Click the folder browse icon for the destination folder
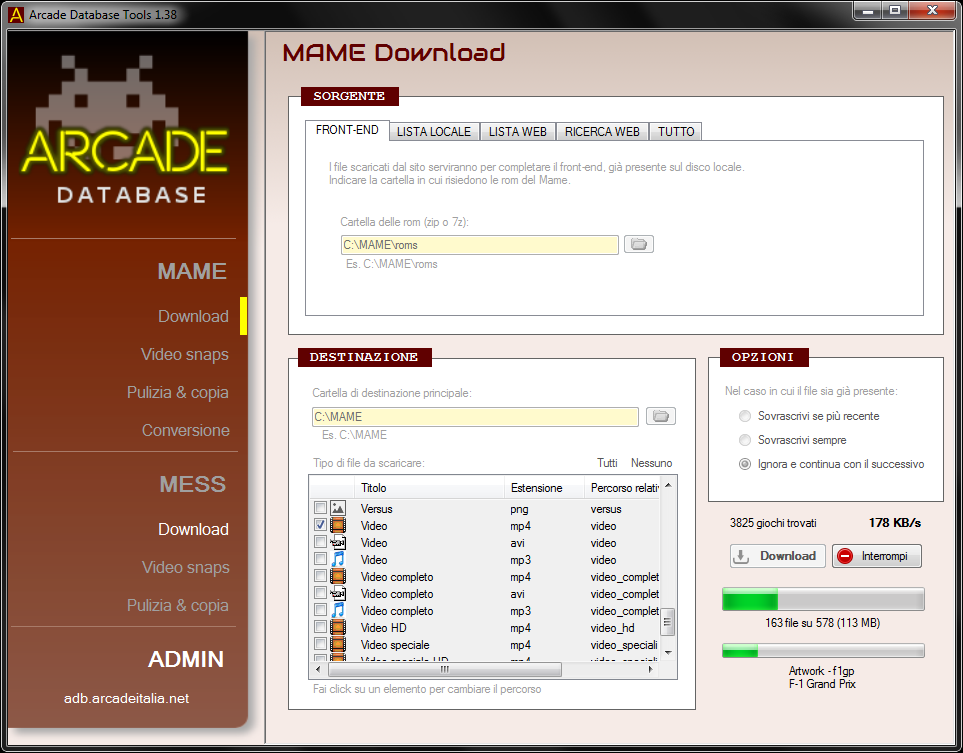This screenshot has height=753, width=963. tap(661, 416)
